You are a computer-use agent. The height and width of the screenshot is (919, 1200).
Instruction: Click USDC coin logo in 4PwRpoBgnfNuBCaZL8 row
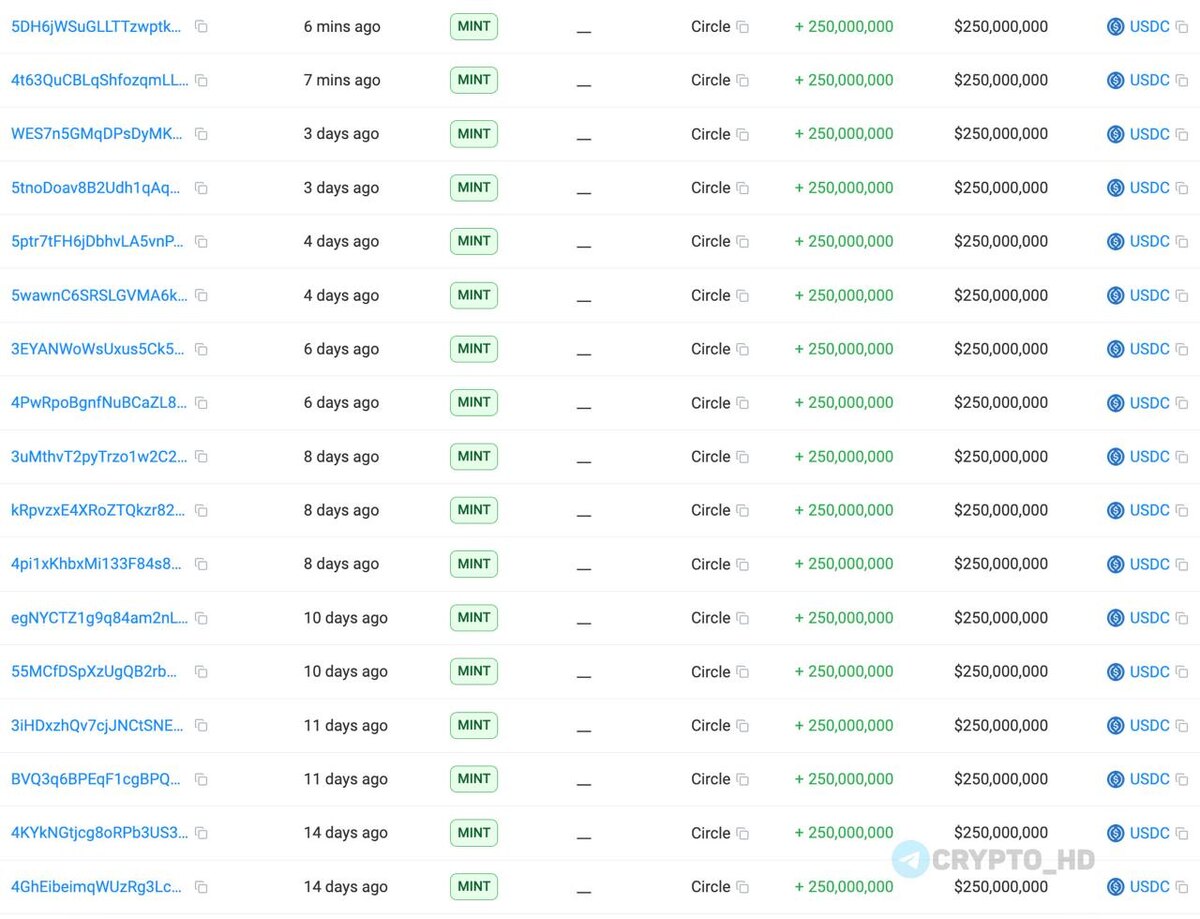[1116, 403]
